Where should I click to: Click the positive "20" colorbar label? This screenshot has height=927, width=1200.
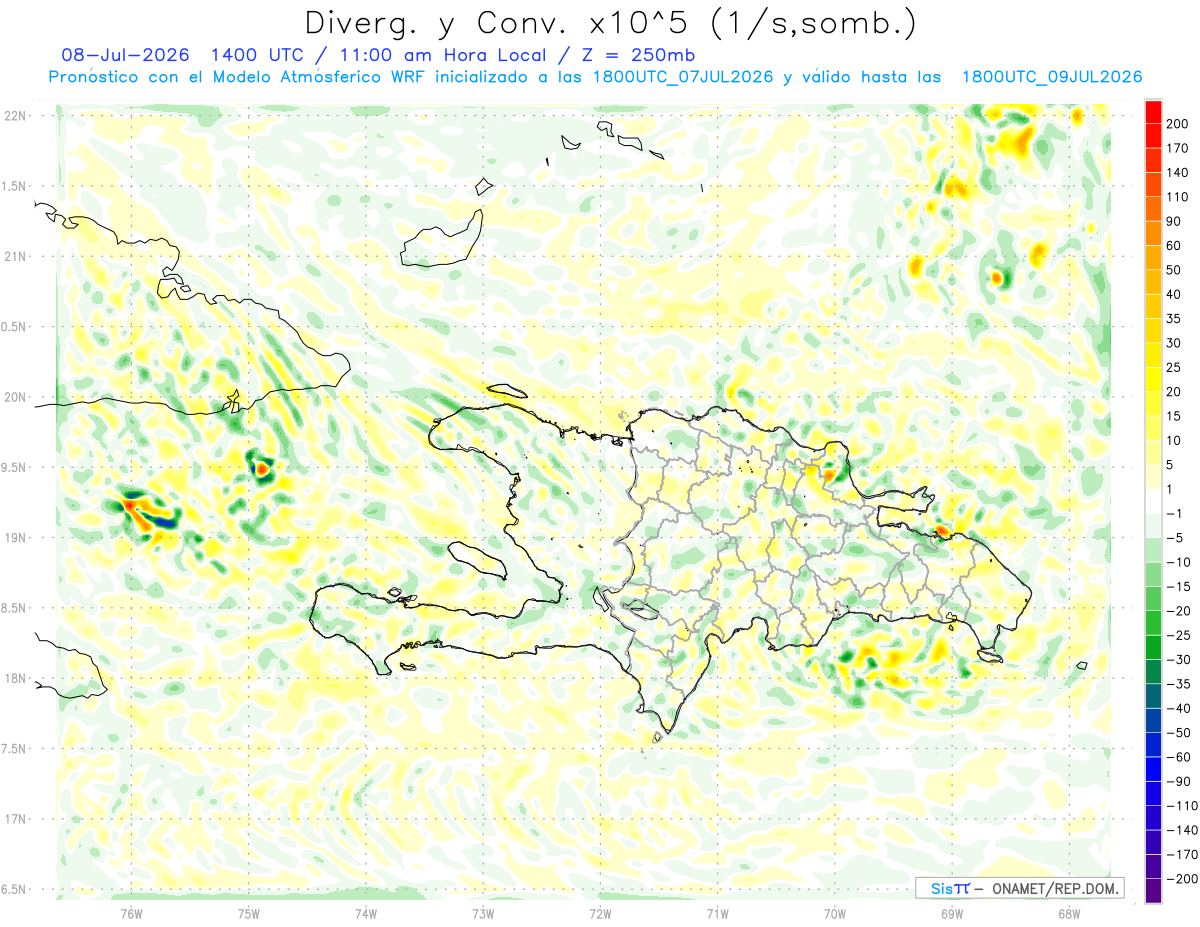[1176, 391]
